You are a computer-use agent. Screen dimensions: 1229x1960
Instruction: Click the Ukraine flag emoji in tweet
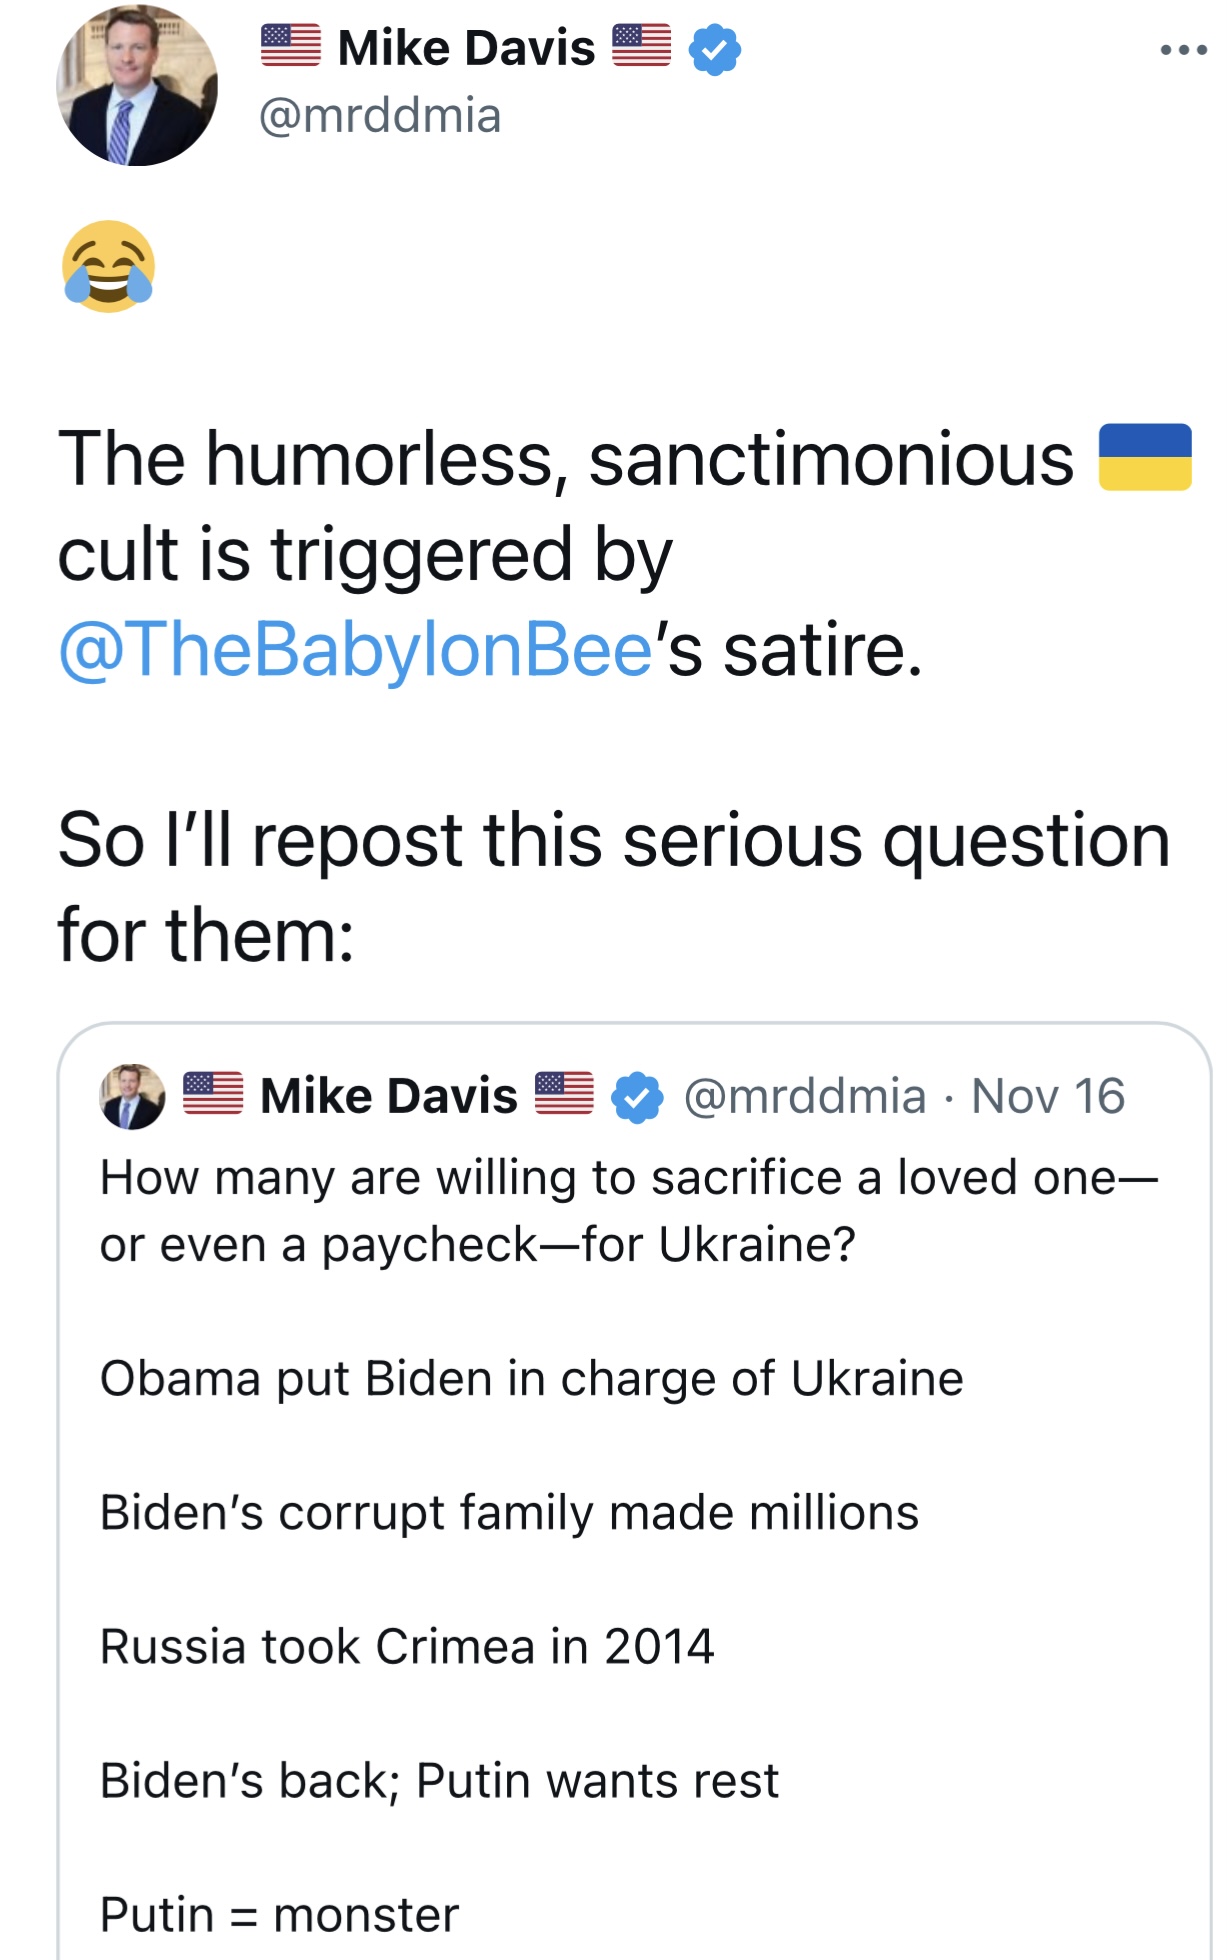coord(1145,457)
